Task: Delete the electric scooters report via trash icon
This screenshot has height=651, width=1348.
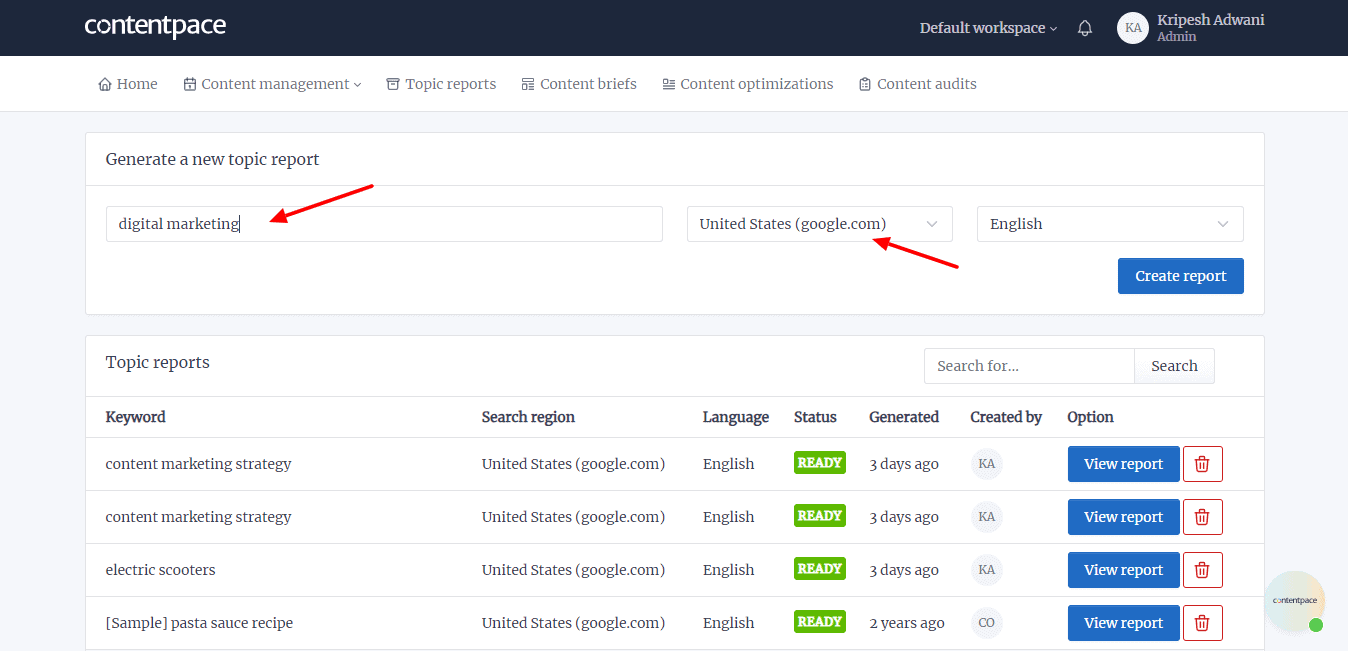Action: [x=1202, y=570]
